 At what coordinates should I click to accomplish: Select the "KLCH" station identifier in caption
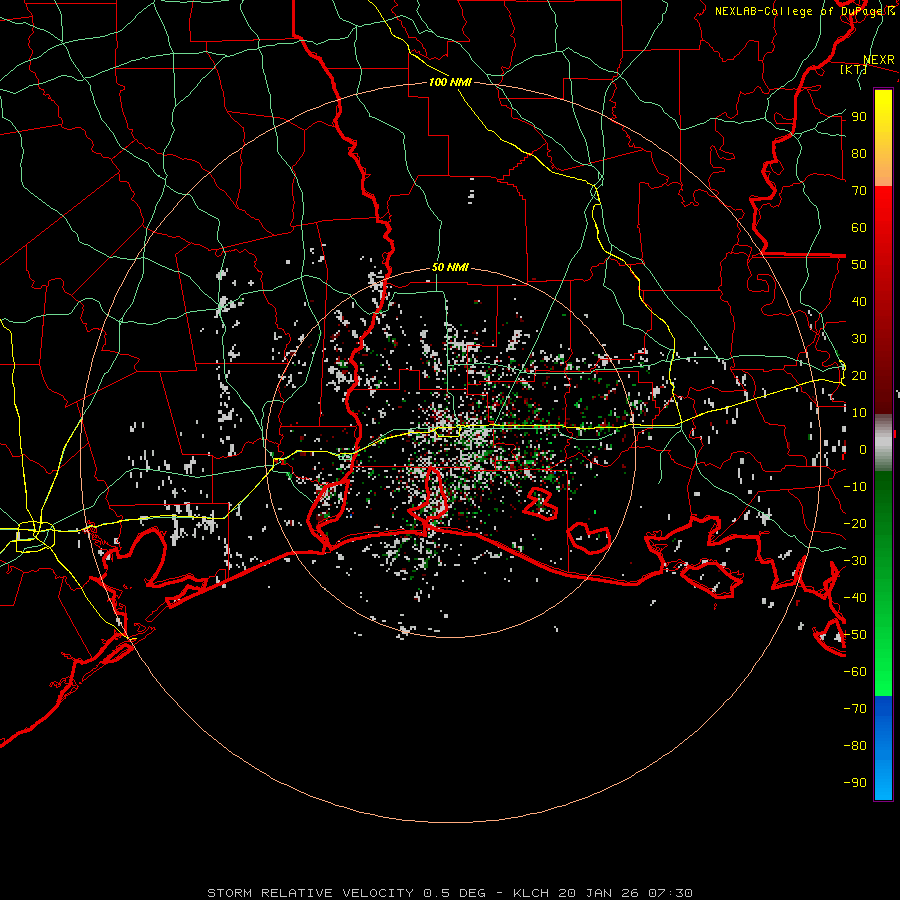[531, 893]
